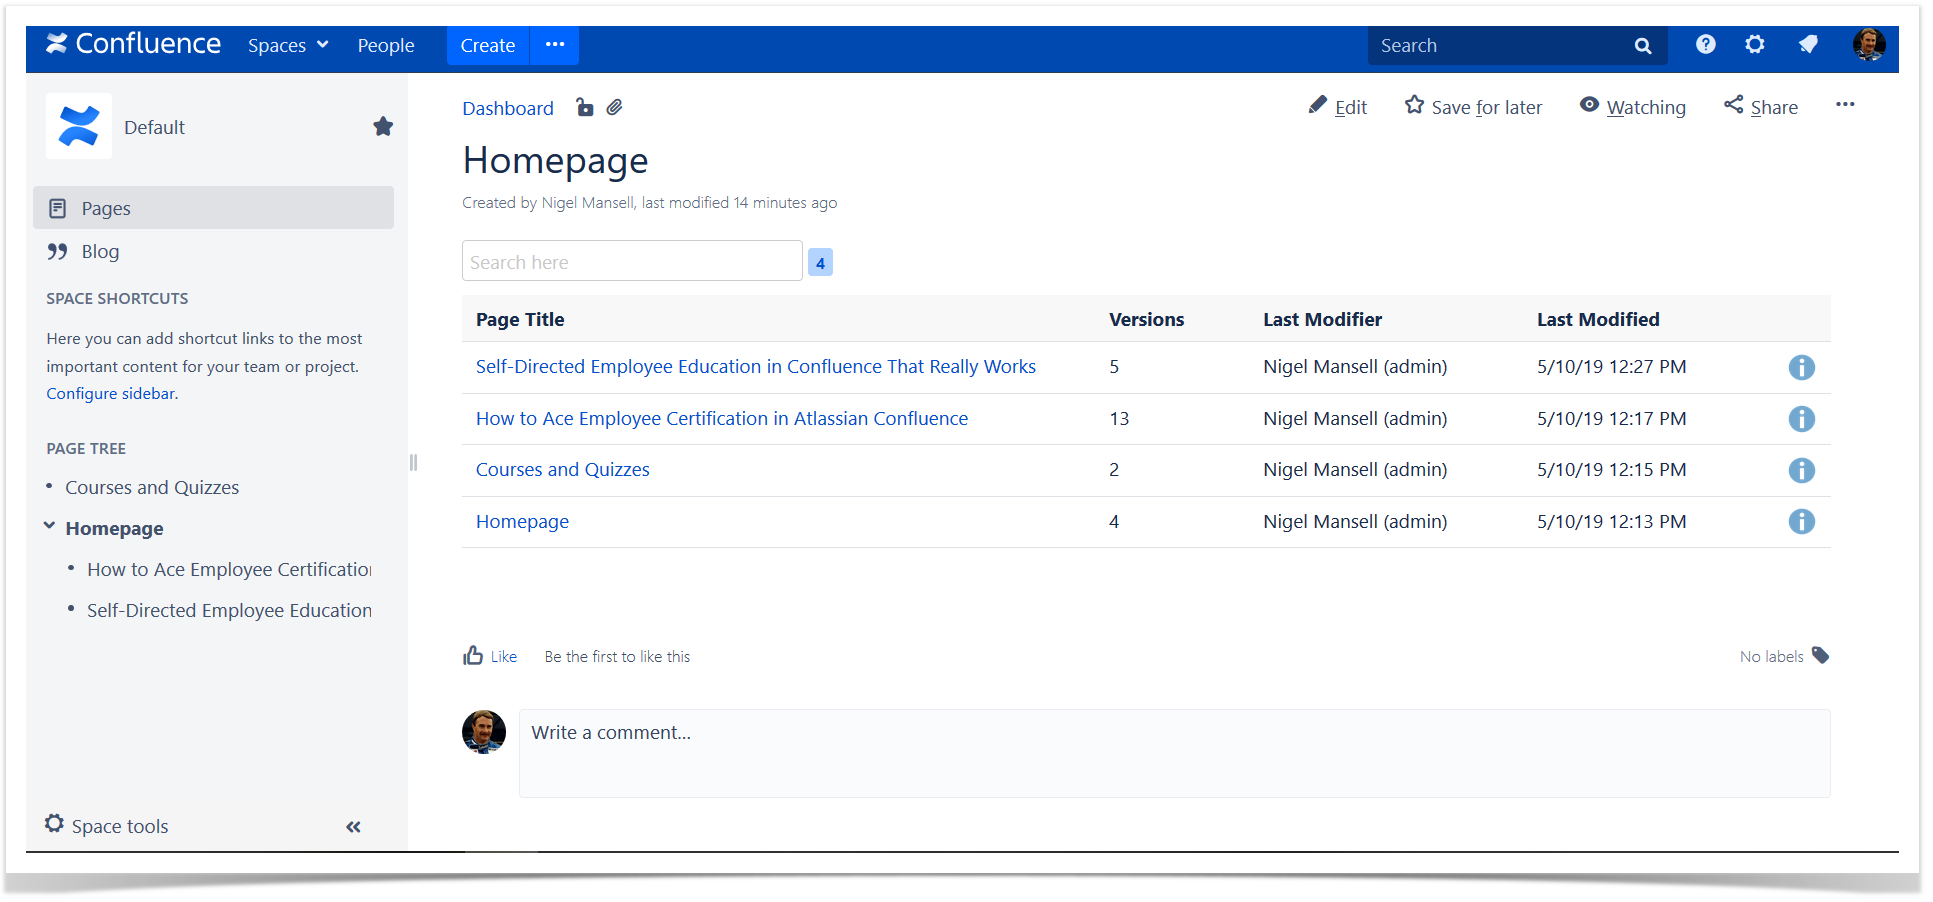Open the user profile avatar menu
This screenshot has height=902, width=1933.
point(1869,44)
